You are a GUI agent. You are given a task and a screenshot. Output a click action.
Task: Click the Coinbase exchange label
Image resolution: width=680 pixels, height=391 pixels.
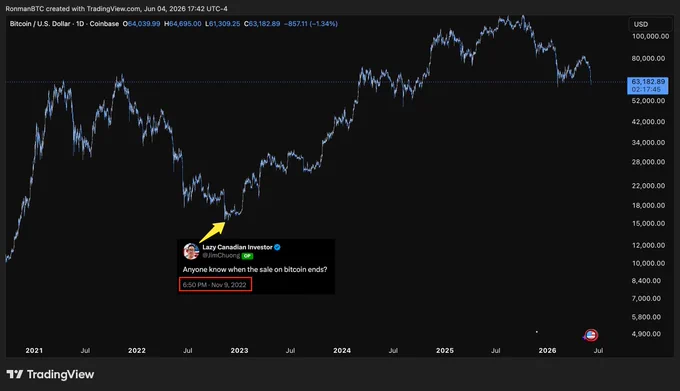104,24
